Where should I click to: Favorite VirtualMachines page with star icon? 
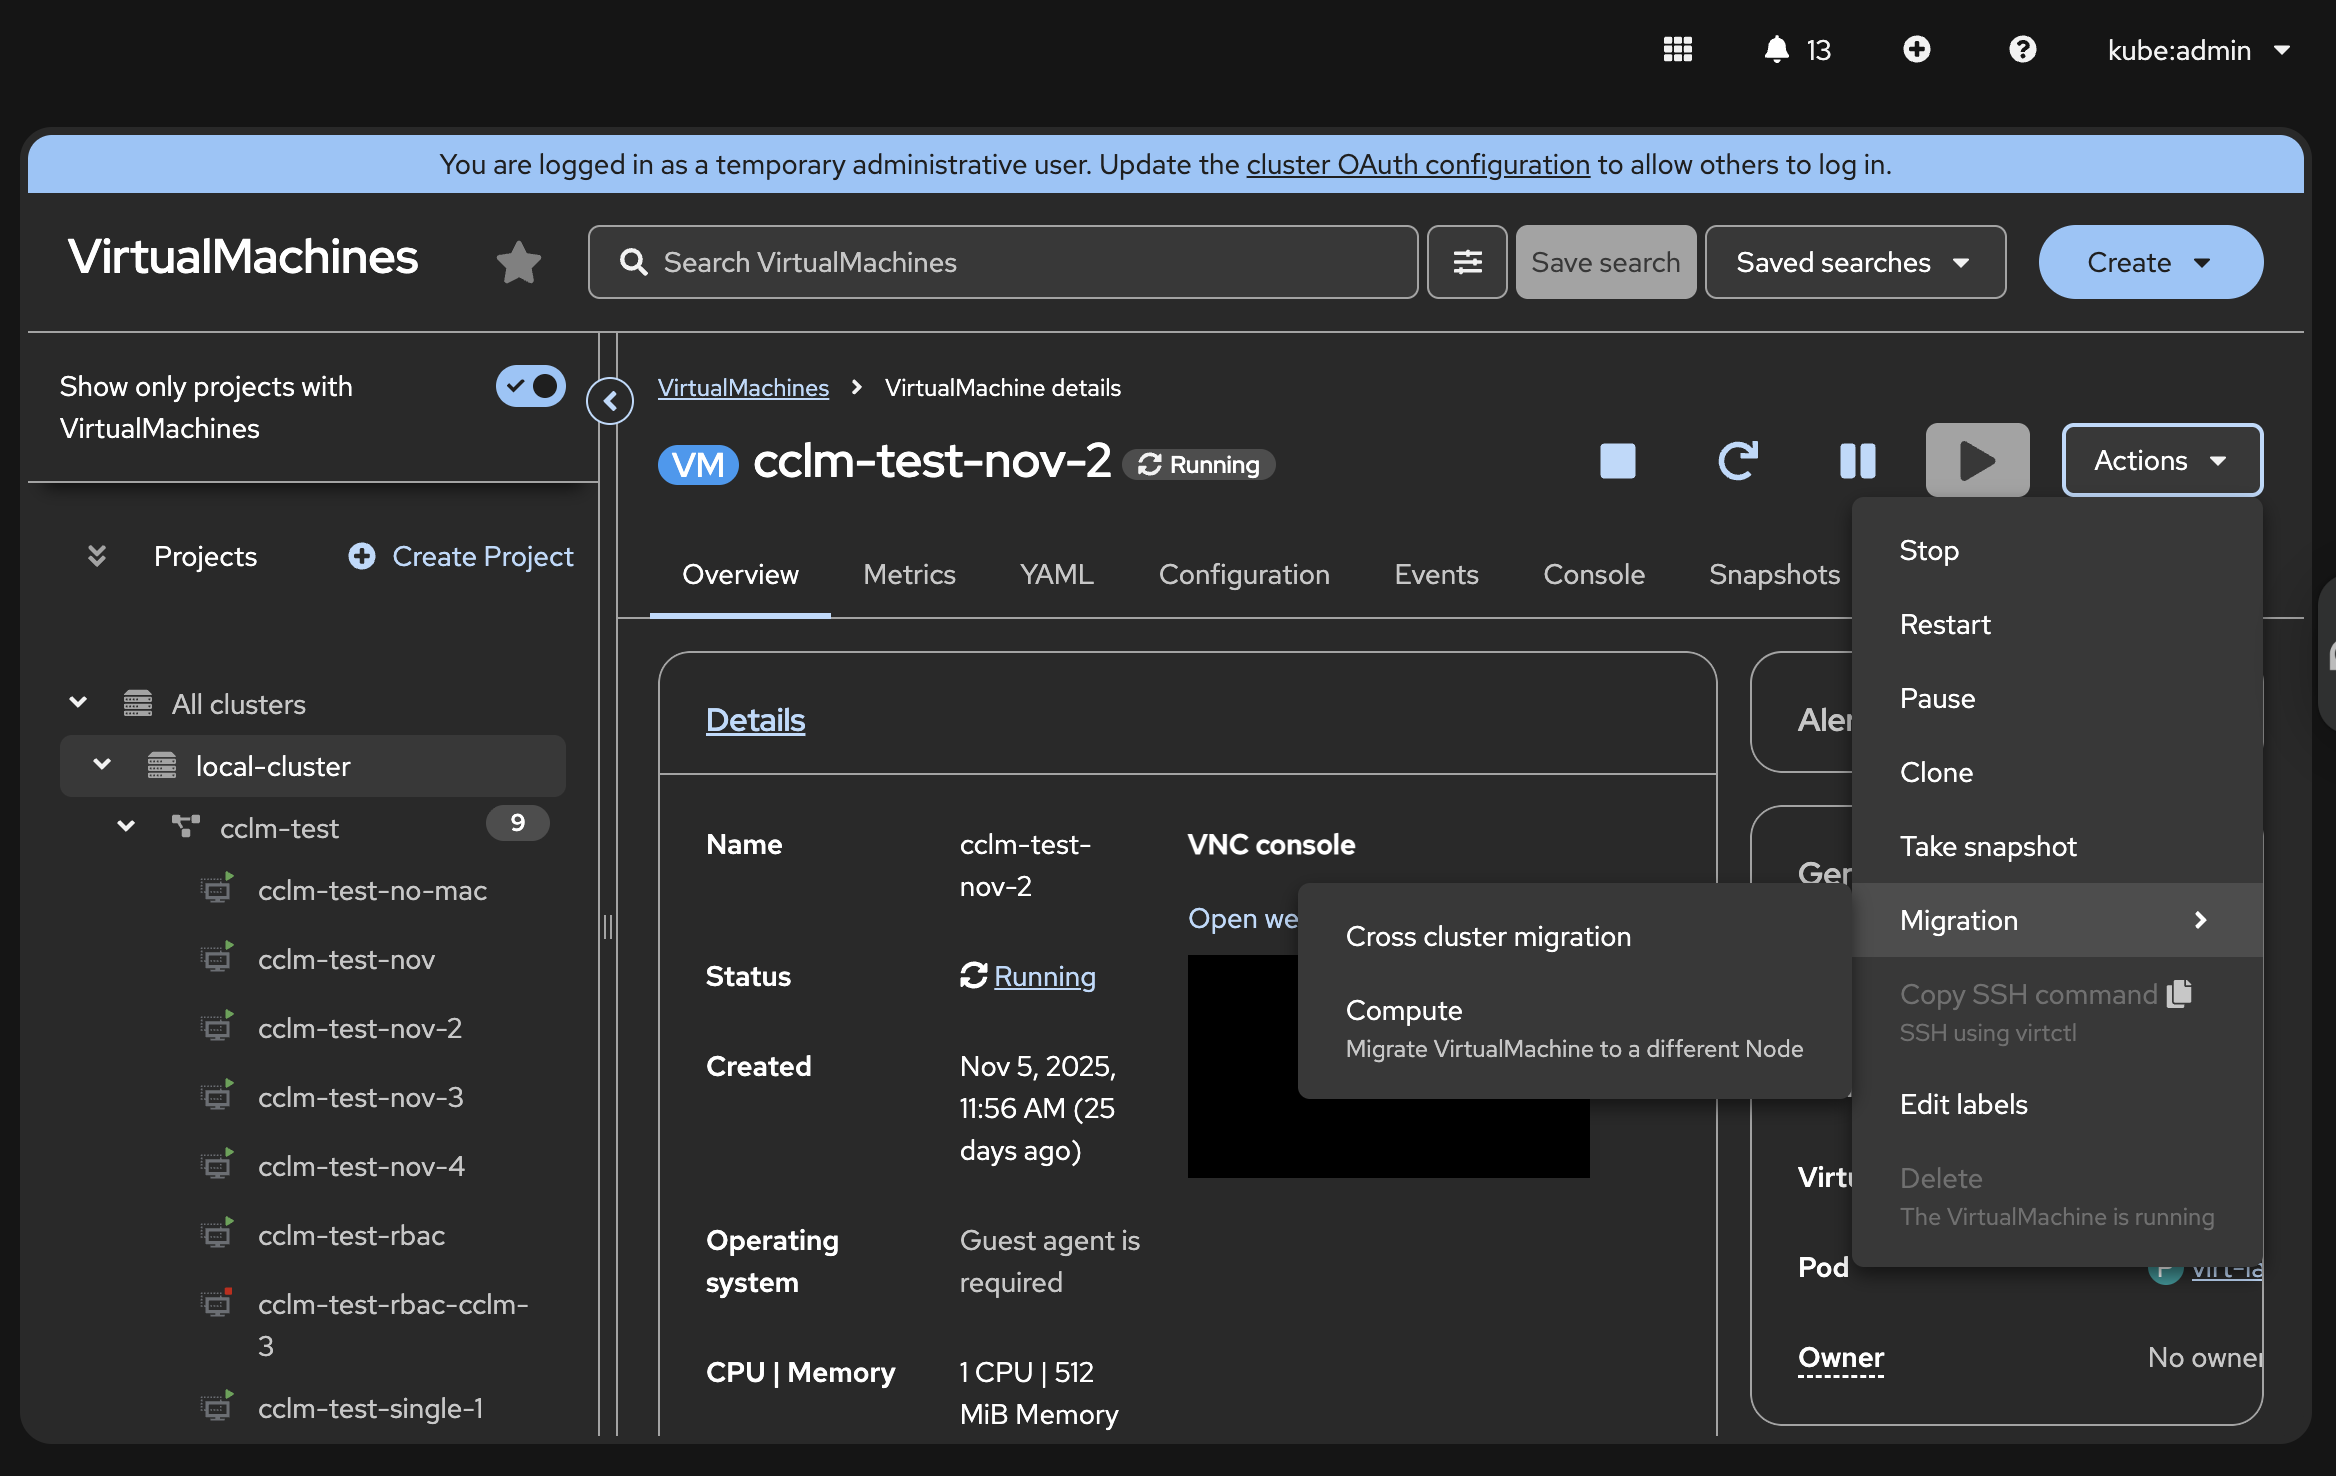[x=518, y=262]
